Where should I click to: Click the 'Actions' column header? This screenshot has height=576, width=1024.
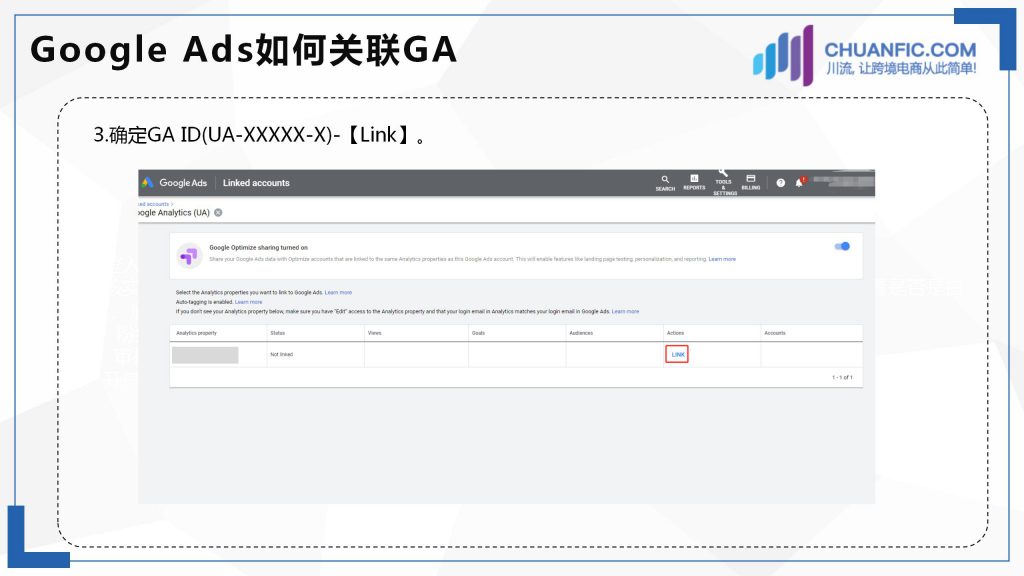675,333
